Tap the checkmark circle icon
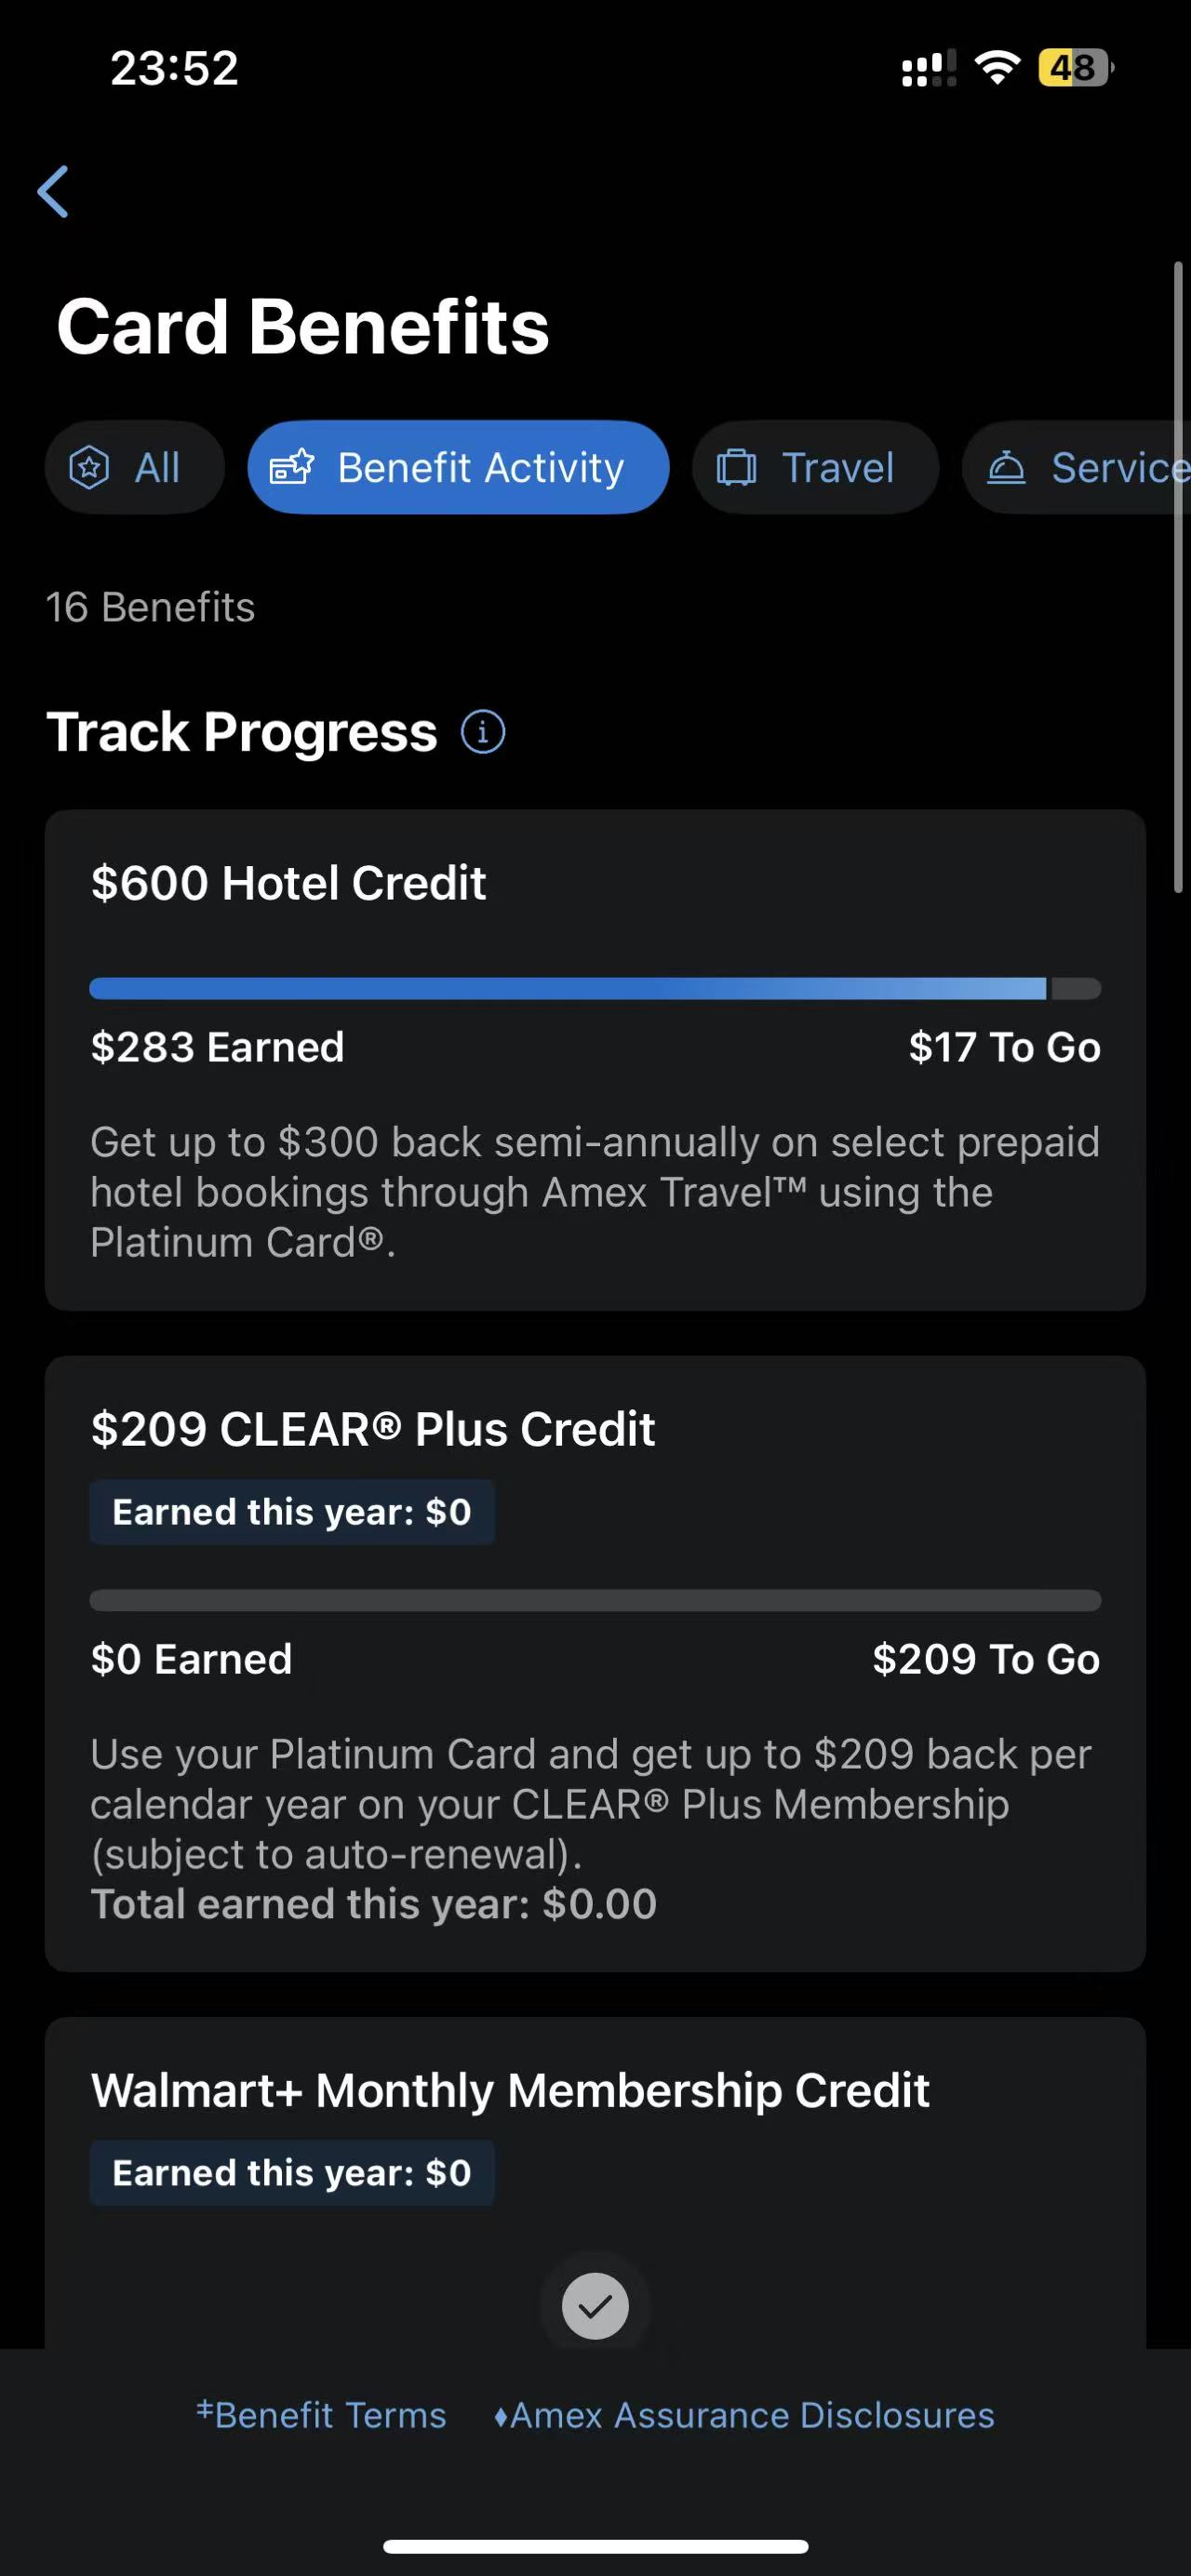Viewport: 1191px width, 2576px height. 595,2306
